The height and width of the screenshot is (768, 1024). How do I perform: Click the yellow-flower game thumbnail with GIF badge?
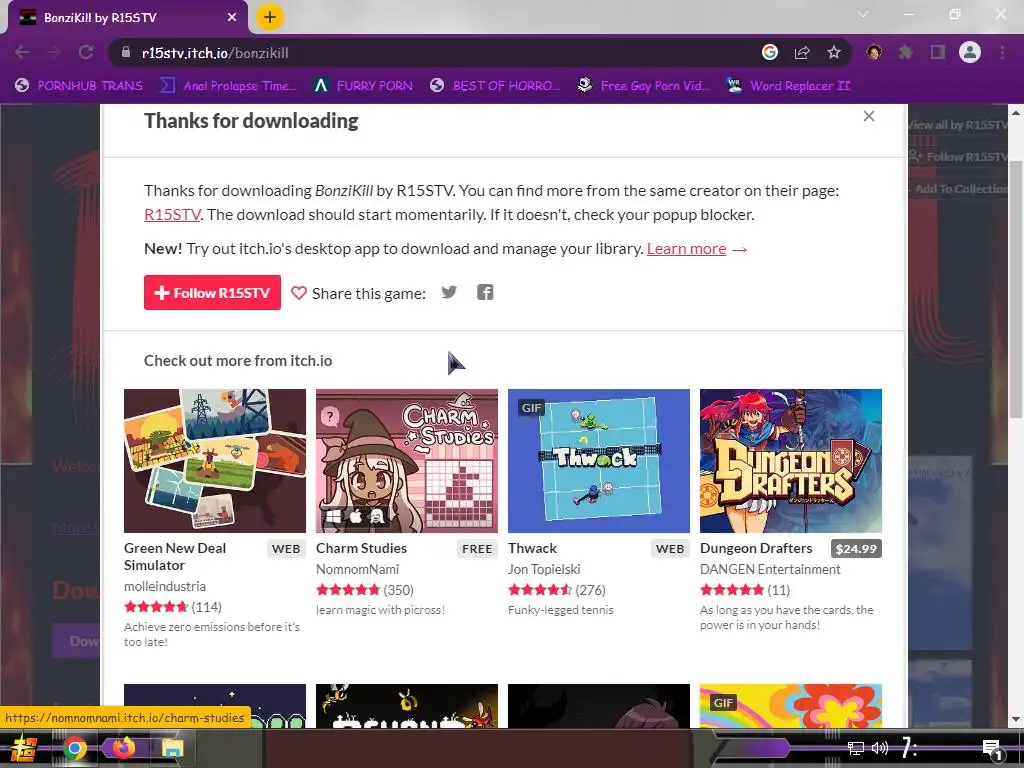pyautogui.click(x=791, y=705)
